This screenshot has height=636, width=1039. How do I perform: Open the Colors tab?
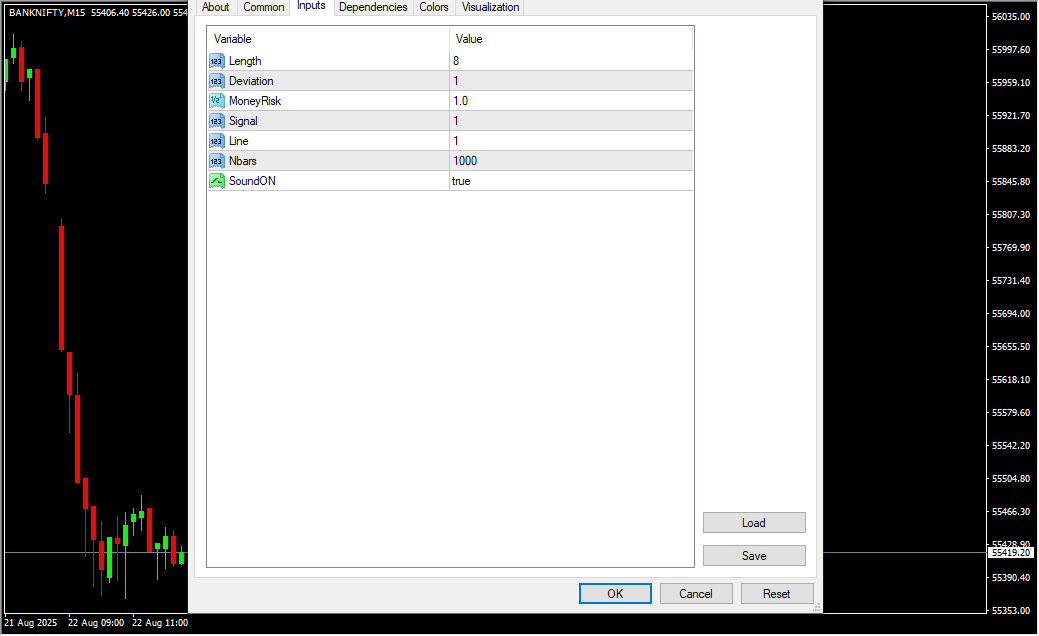pos(434,7)
